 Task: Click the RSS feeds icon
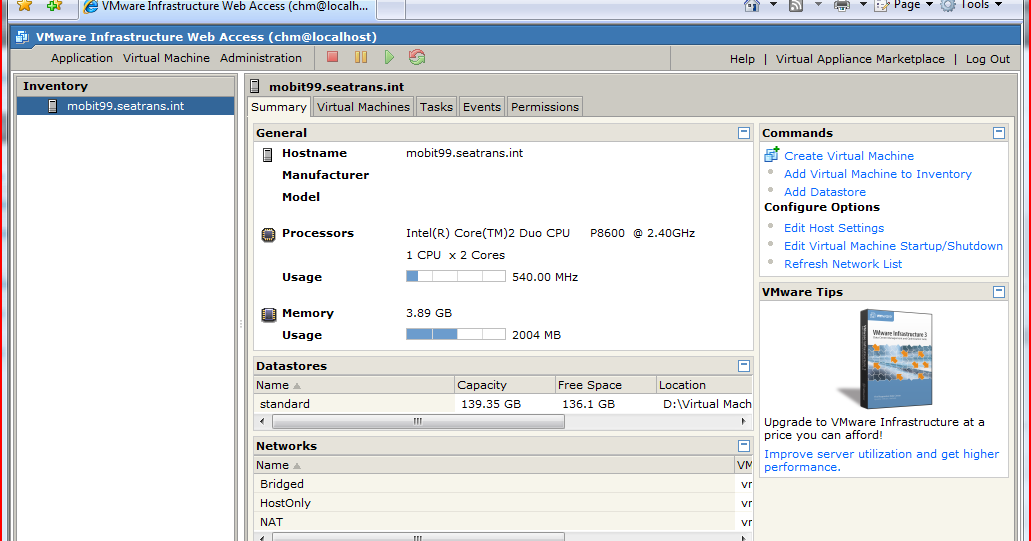796,6
